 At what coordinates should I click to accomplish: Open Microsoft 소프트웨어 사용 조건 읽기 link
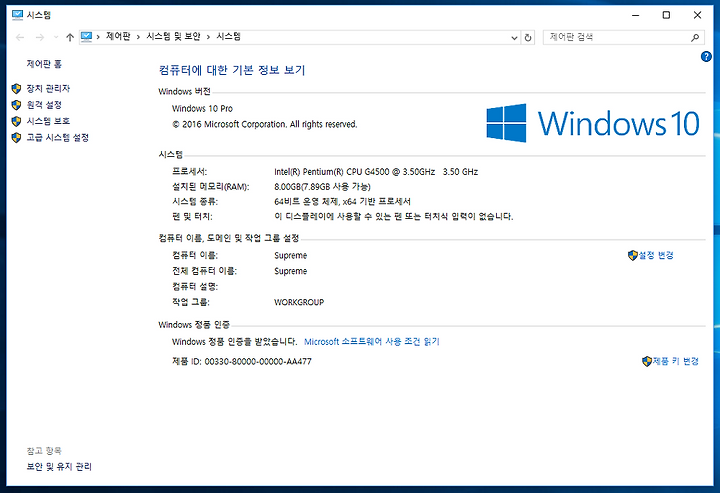click(372, 342)
